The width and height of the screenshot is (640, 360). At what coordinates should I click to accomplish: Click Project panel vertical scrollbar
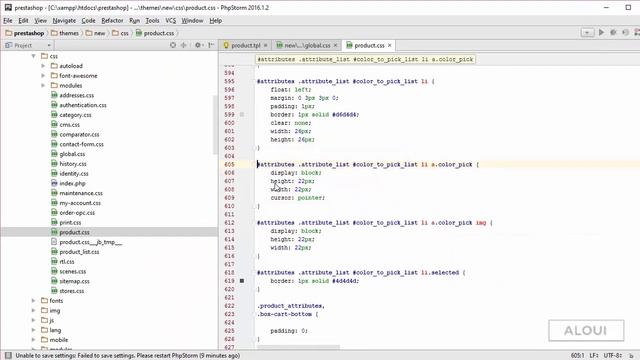click(215, 125)
